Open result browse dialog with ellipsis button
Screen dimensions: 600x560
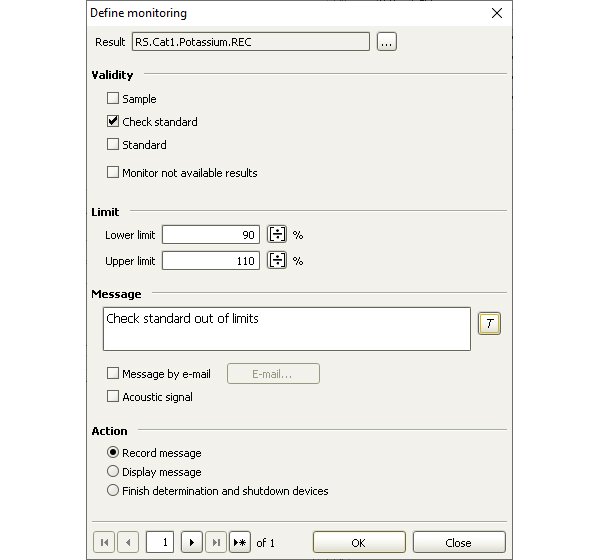pos(386,42)
